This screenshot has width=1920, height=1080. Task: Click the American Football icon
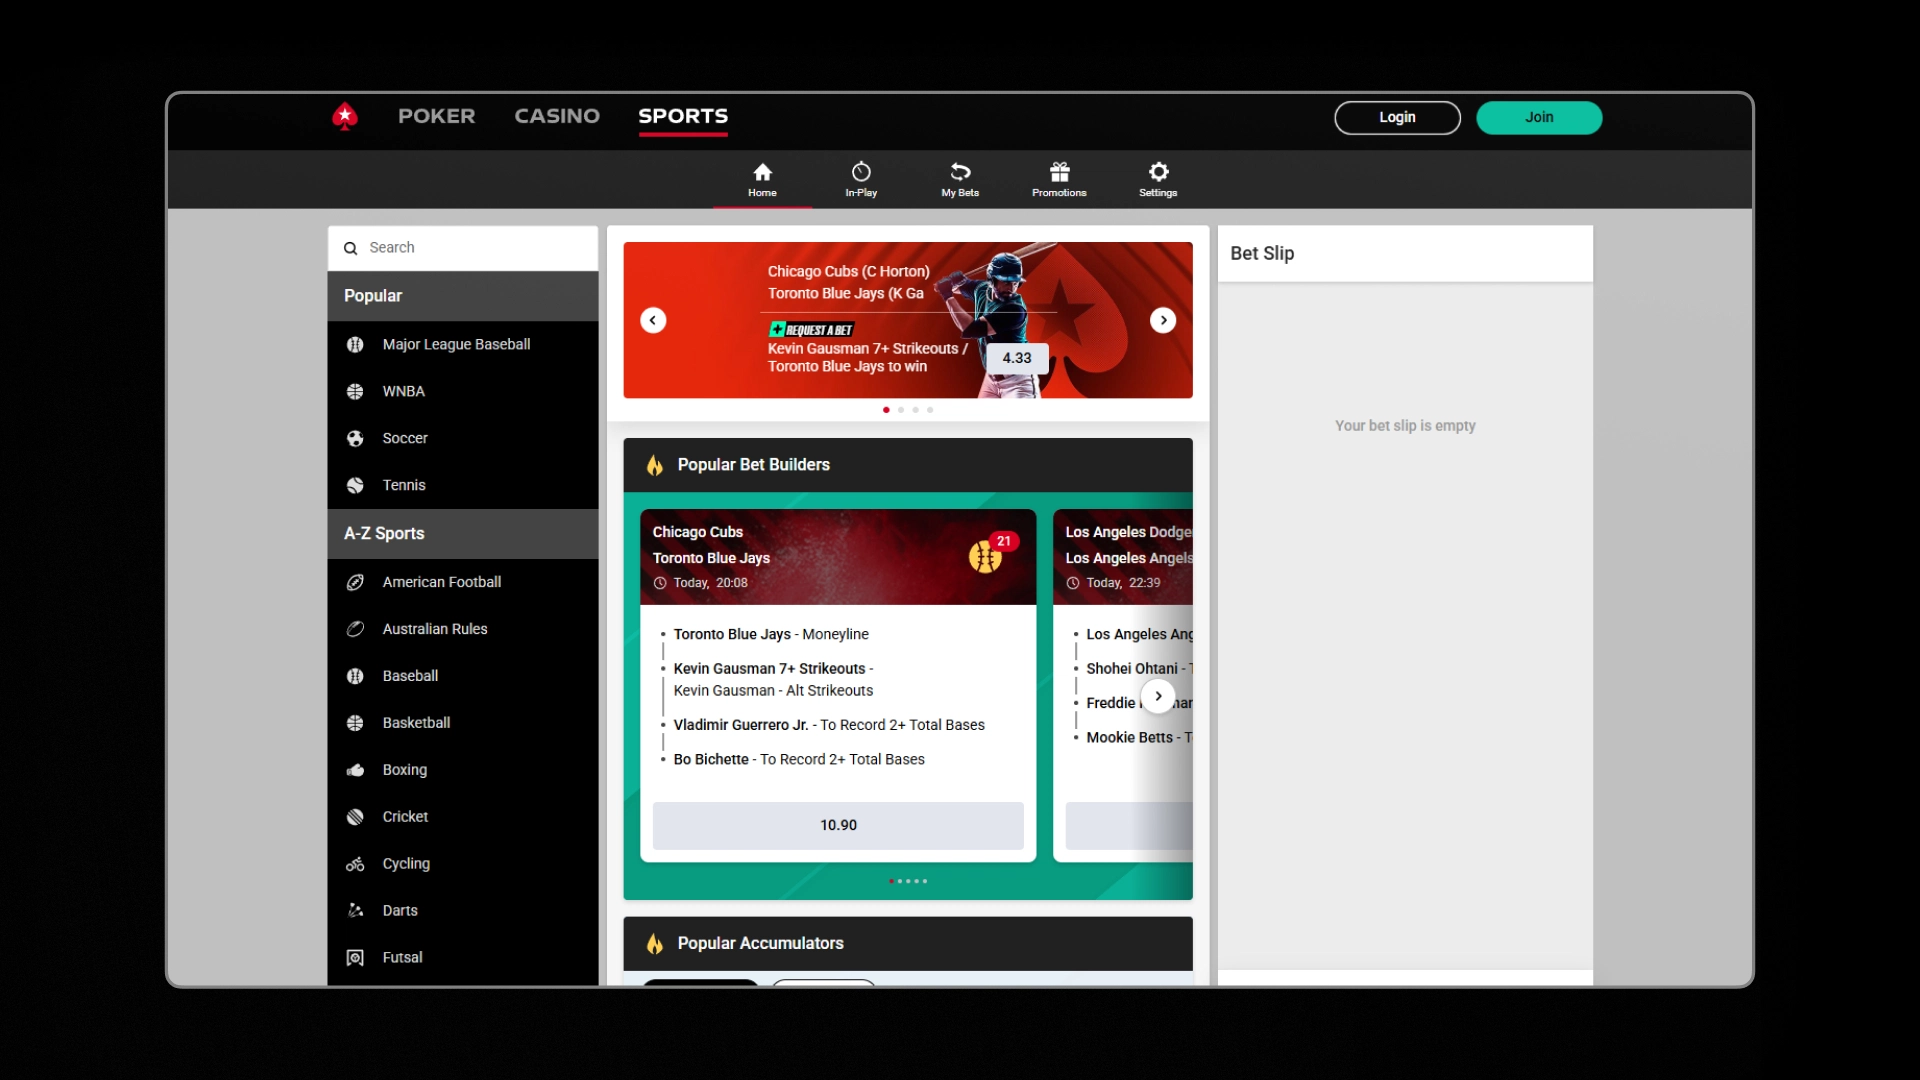[x=355, y=582]
